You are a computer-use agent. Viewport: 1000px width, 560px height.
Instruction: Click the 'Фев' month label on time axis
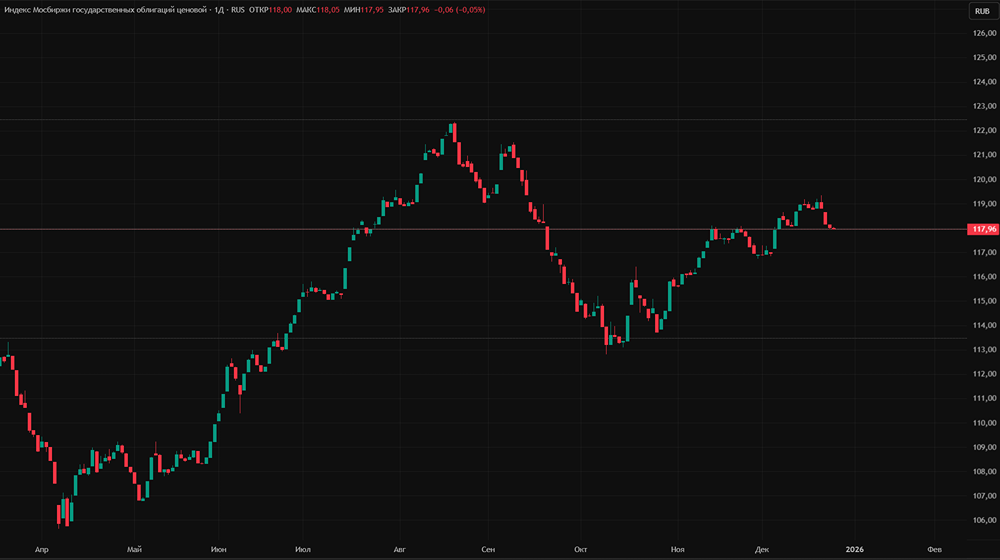click(x=934, y=549)
